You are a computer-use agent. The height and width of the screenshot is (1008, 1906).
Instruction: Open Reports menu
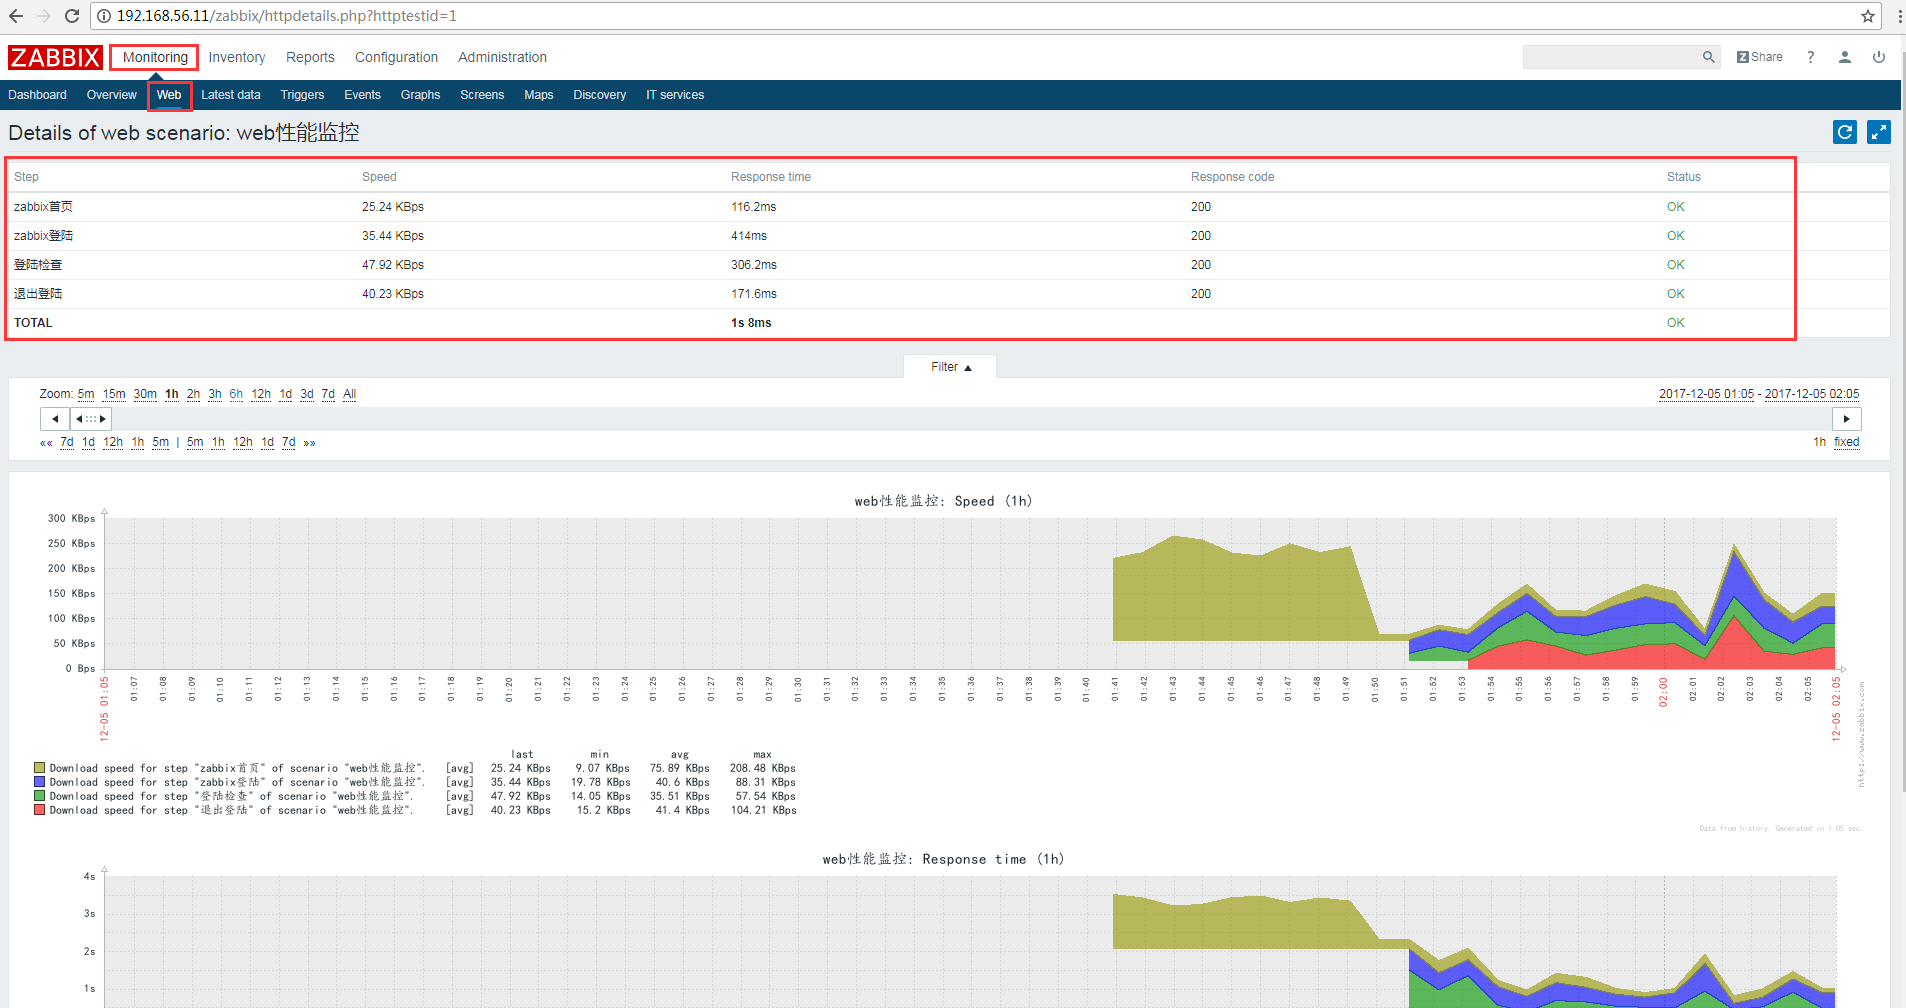point(310,57)
